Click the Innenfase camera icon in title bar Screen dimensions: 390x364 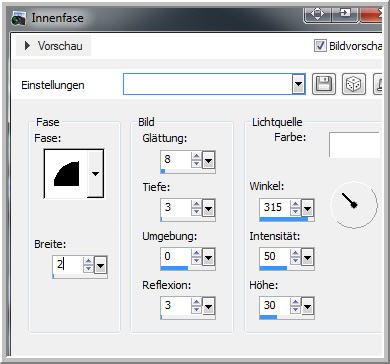[x=19, y=18]
